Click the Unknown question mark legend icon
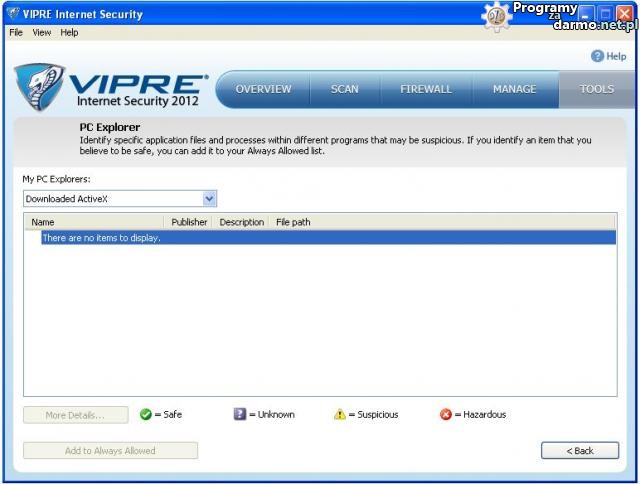The width and height of the screenshot is (640, 484). [240, 414]
